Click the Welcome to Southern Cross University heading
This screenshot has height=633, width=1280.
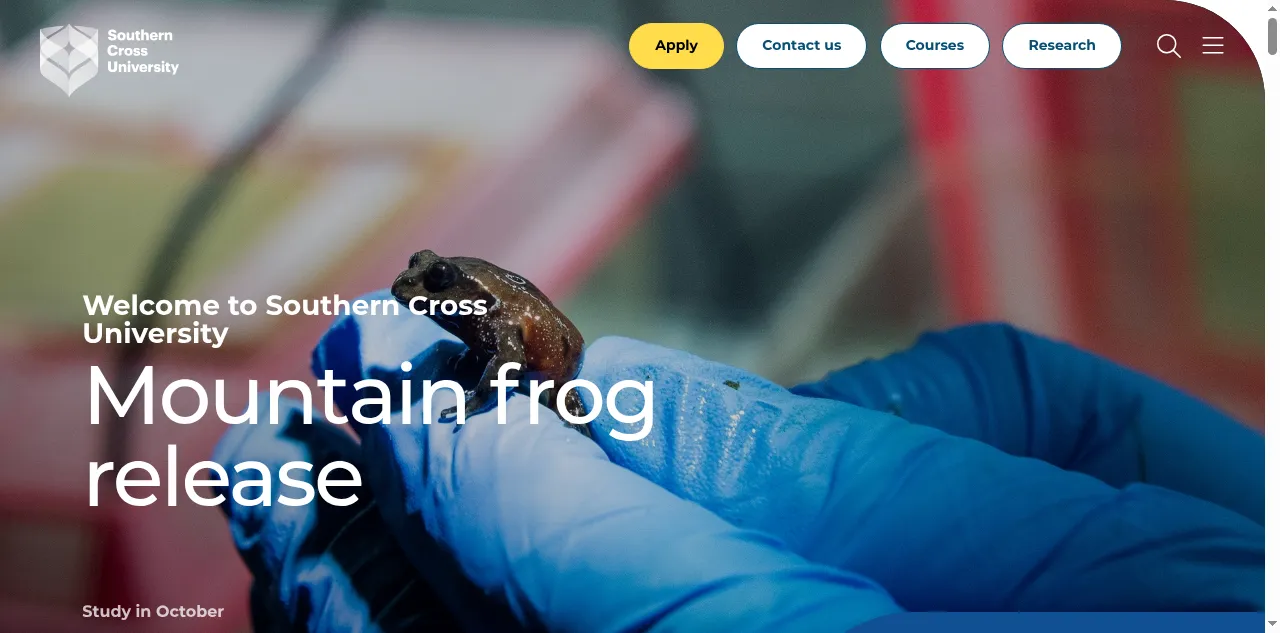[x=285, y=319]
